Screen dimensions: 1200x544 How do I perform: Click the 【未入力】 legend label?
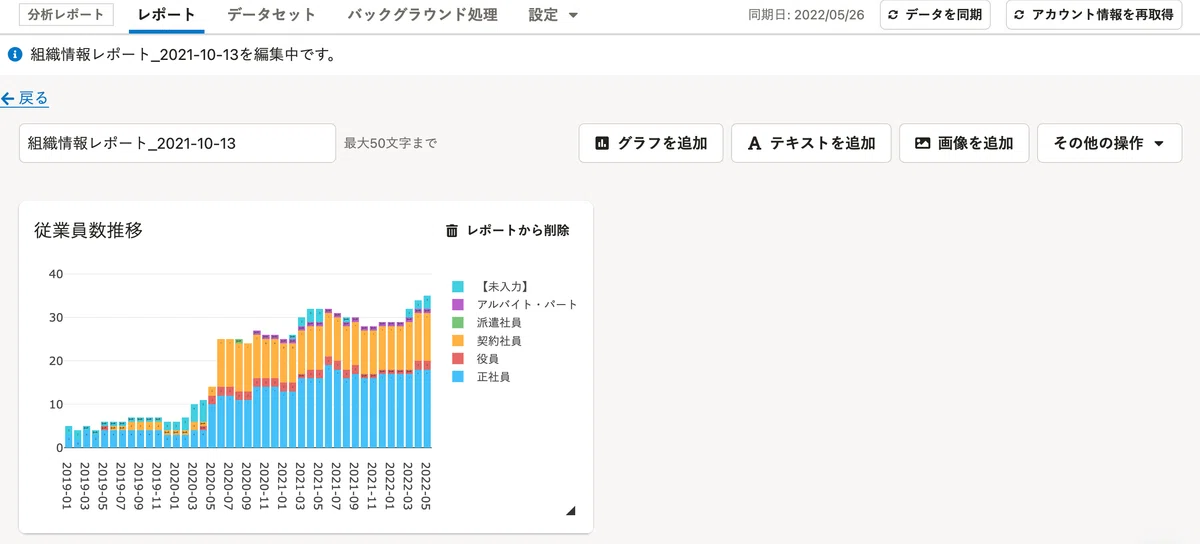tap(503, 286)
